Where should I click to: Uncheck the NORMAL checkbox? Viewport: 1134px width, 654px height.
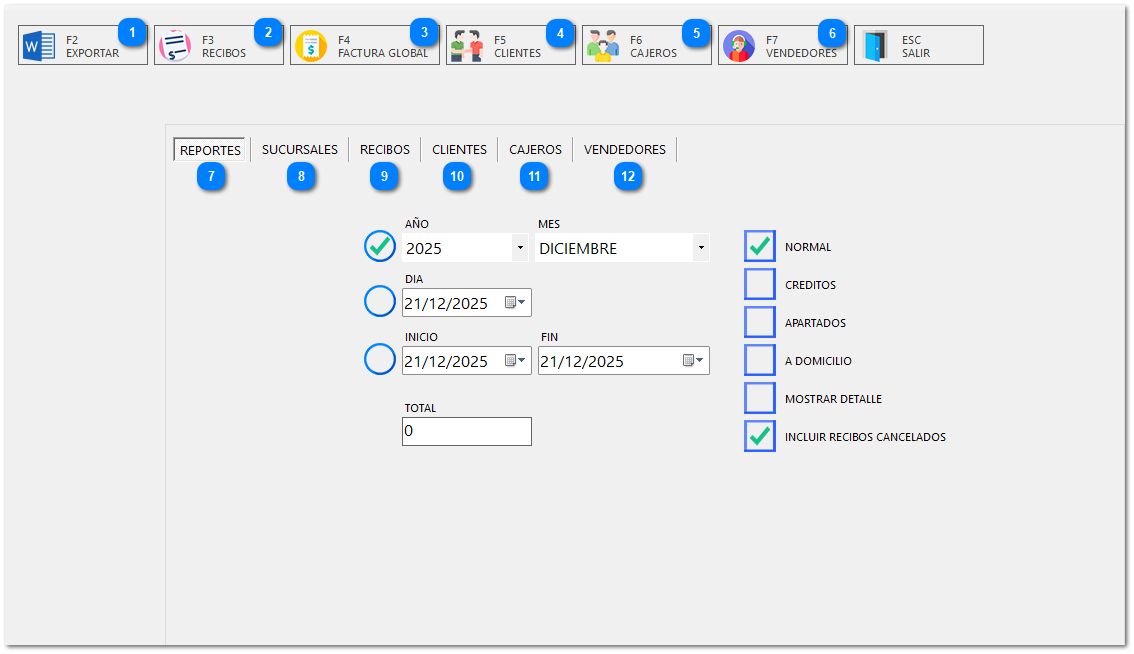[x=760, y=246]
